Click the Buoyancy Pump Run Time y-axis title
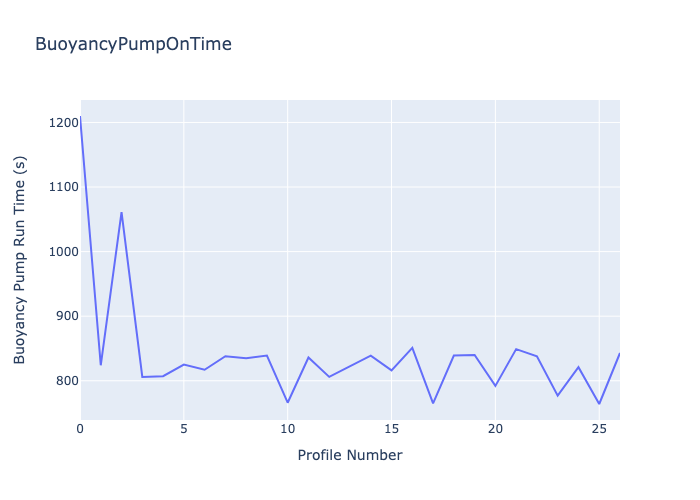This screenshot has width=700, height=500. (x=20, y=259)
